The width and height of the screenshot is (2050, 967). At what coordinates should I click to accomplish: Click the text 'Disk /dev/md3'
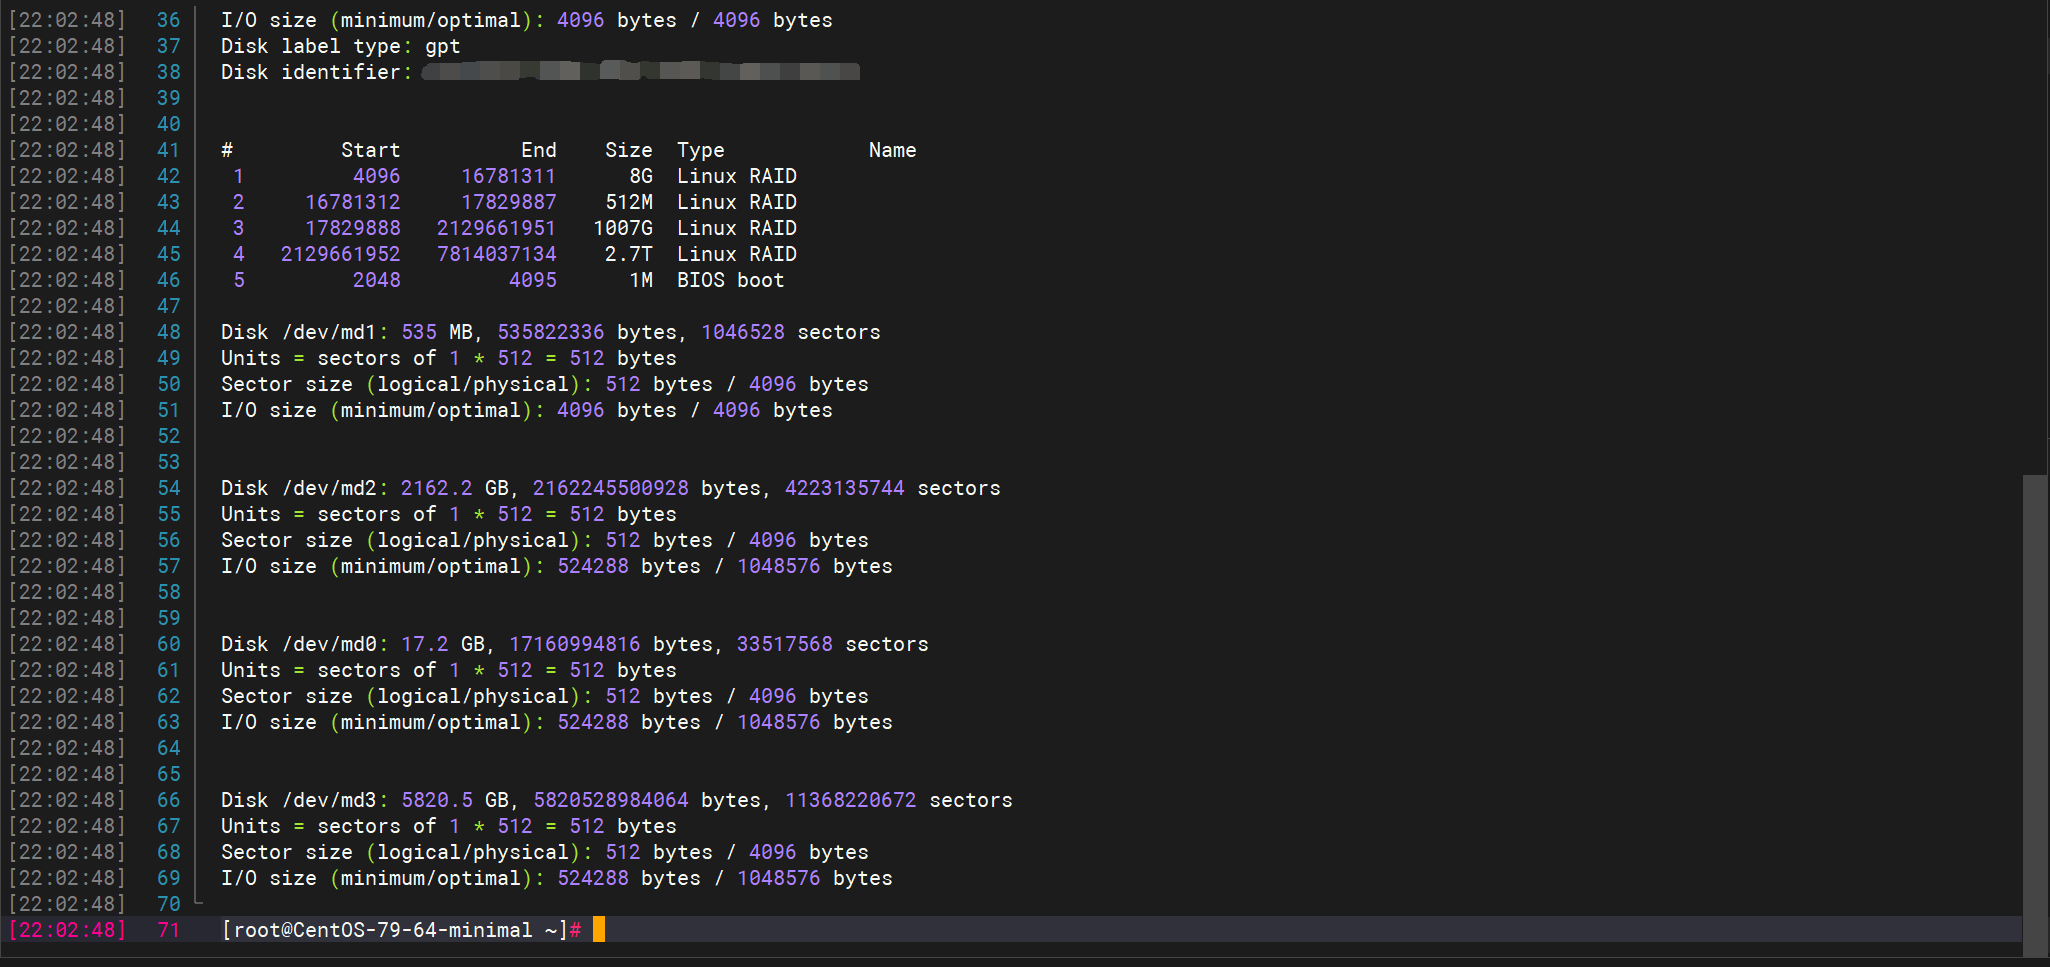(298, 800)
